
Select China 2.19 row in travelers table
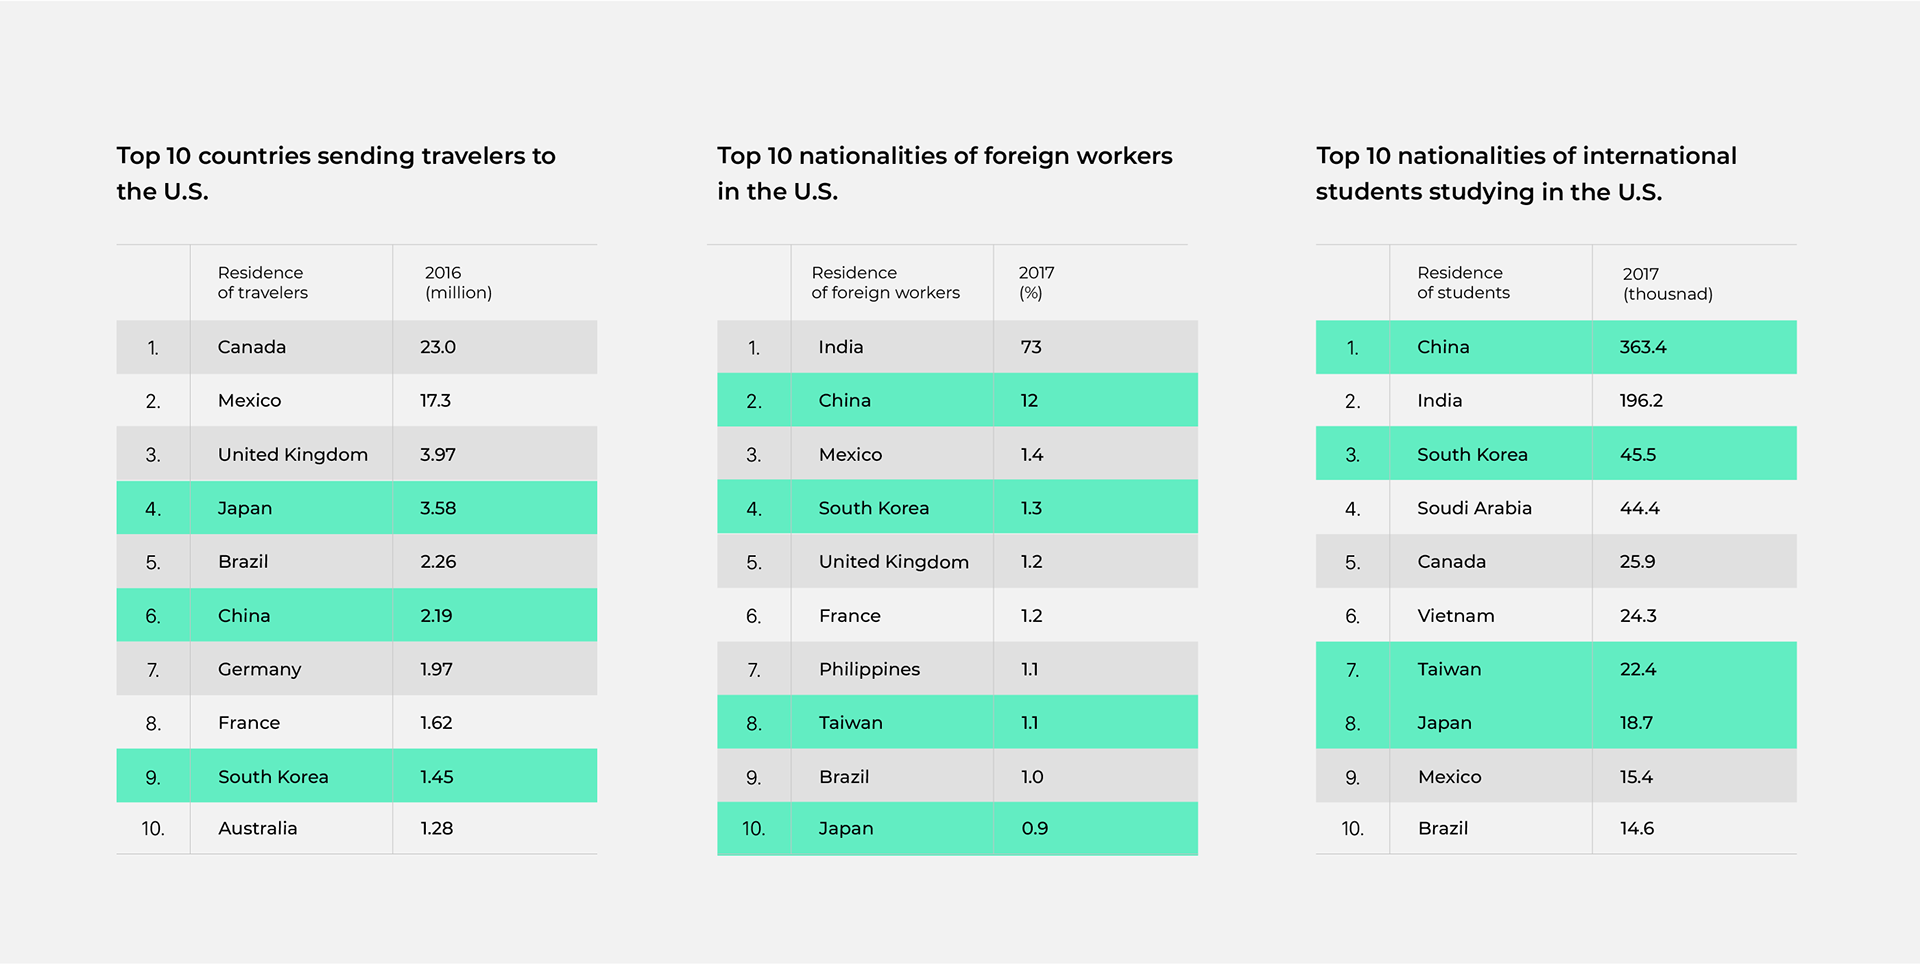[x=357, y=615]
